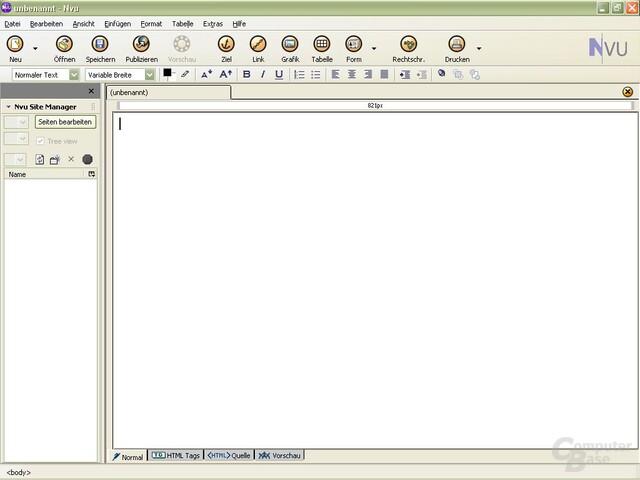The image size is (640, 480).
Task: Click the highlight pen color icon
Action: click(185, 74)
